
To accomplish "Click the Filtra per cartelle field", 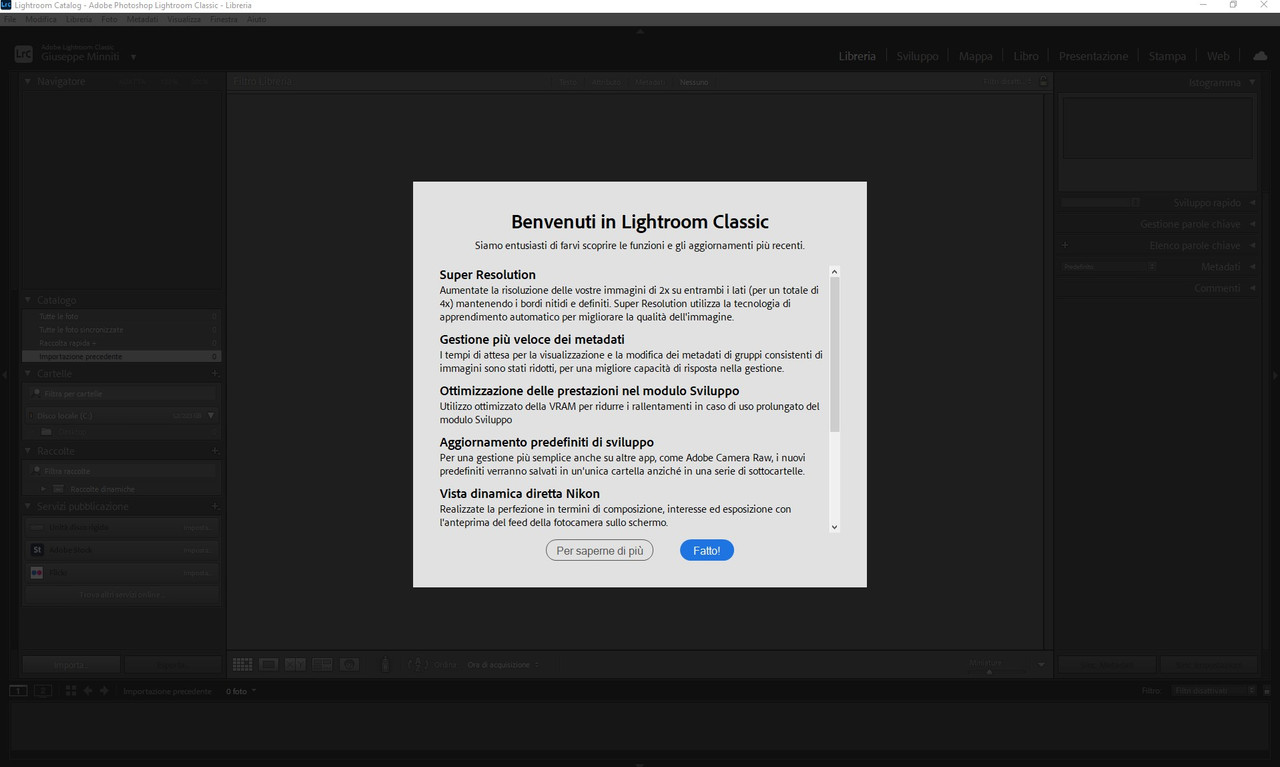I will tap(121, 394).
